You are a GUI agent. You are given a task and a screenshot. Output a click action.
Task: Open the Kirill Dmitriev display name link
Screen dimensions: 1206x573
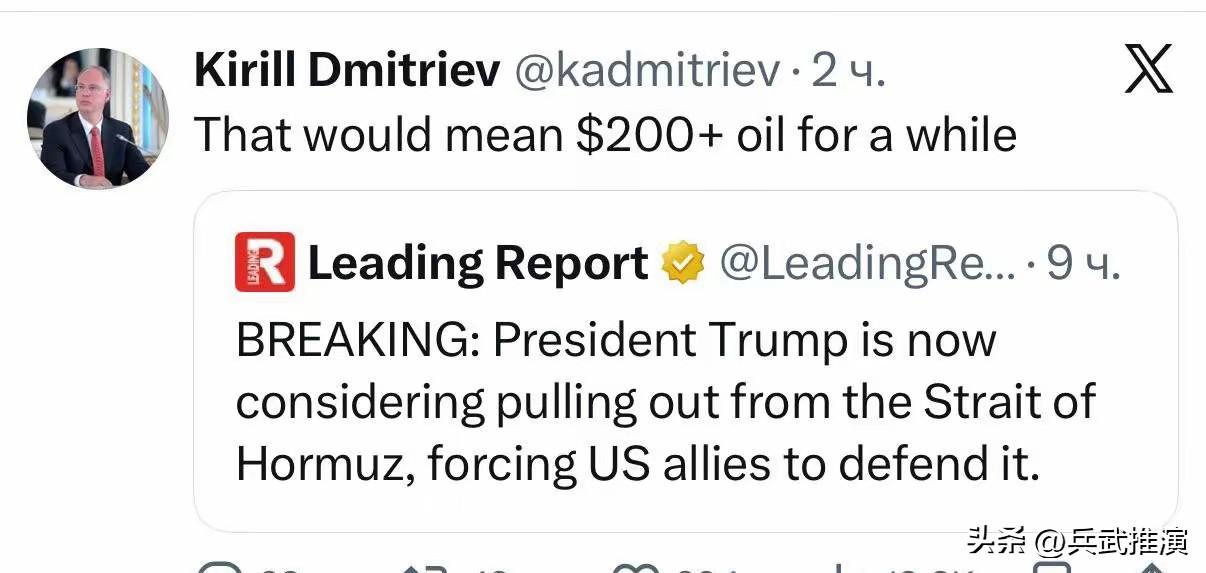(x=346, y=72)
